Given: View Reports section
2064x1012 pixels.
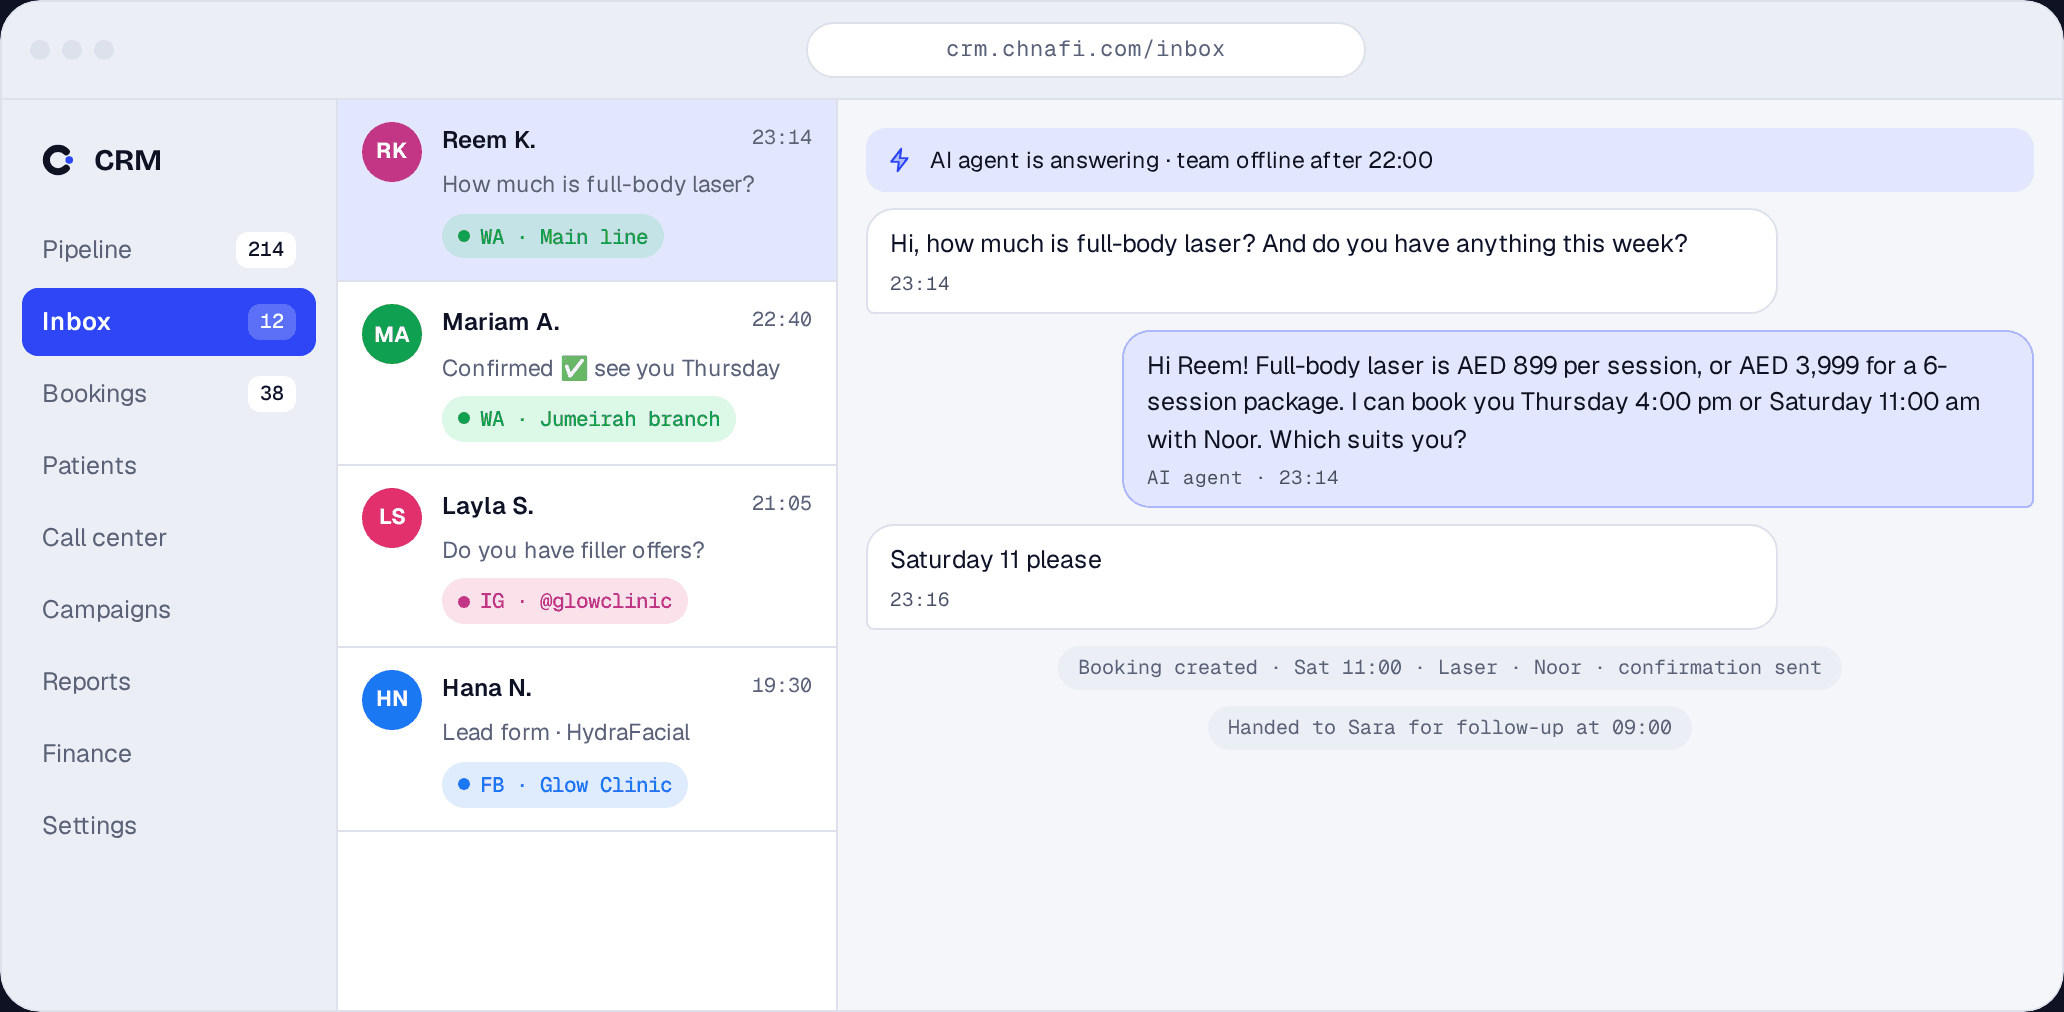Looking at the screenshot, I should [x=169, y=682].
